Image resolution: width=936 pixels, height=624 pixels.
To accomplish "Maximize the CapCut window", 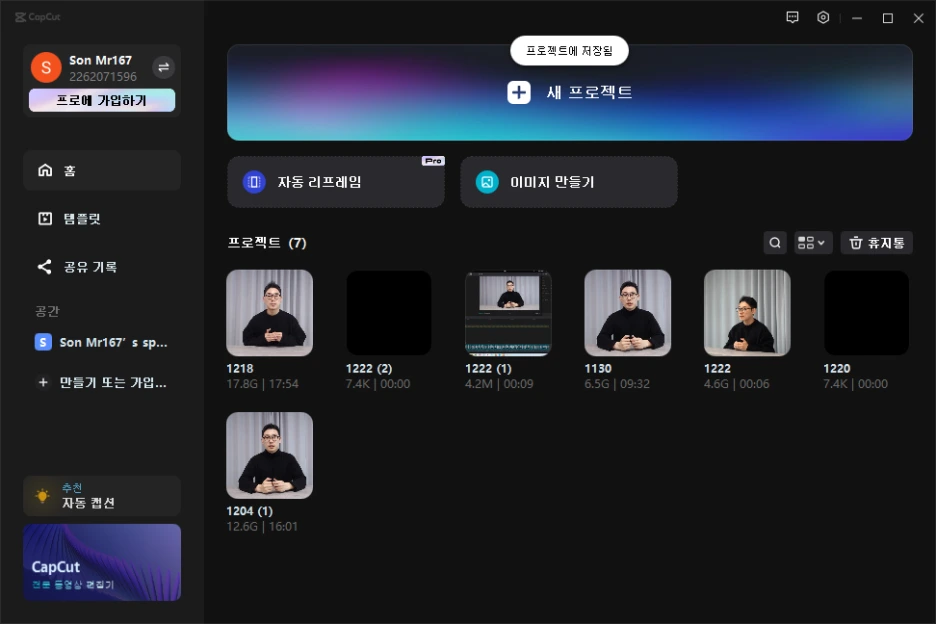I will [x=888, y=18].
